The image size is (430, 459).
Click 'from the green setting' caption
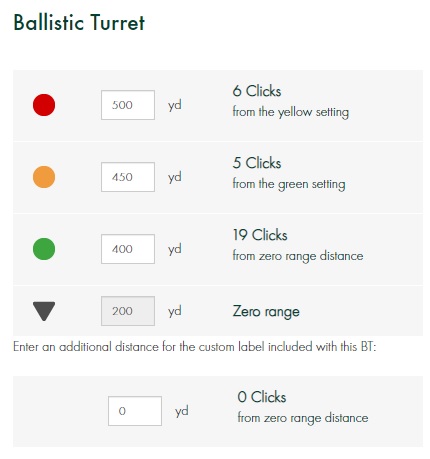tap(289, 184)
